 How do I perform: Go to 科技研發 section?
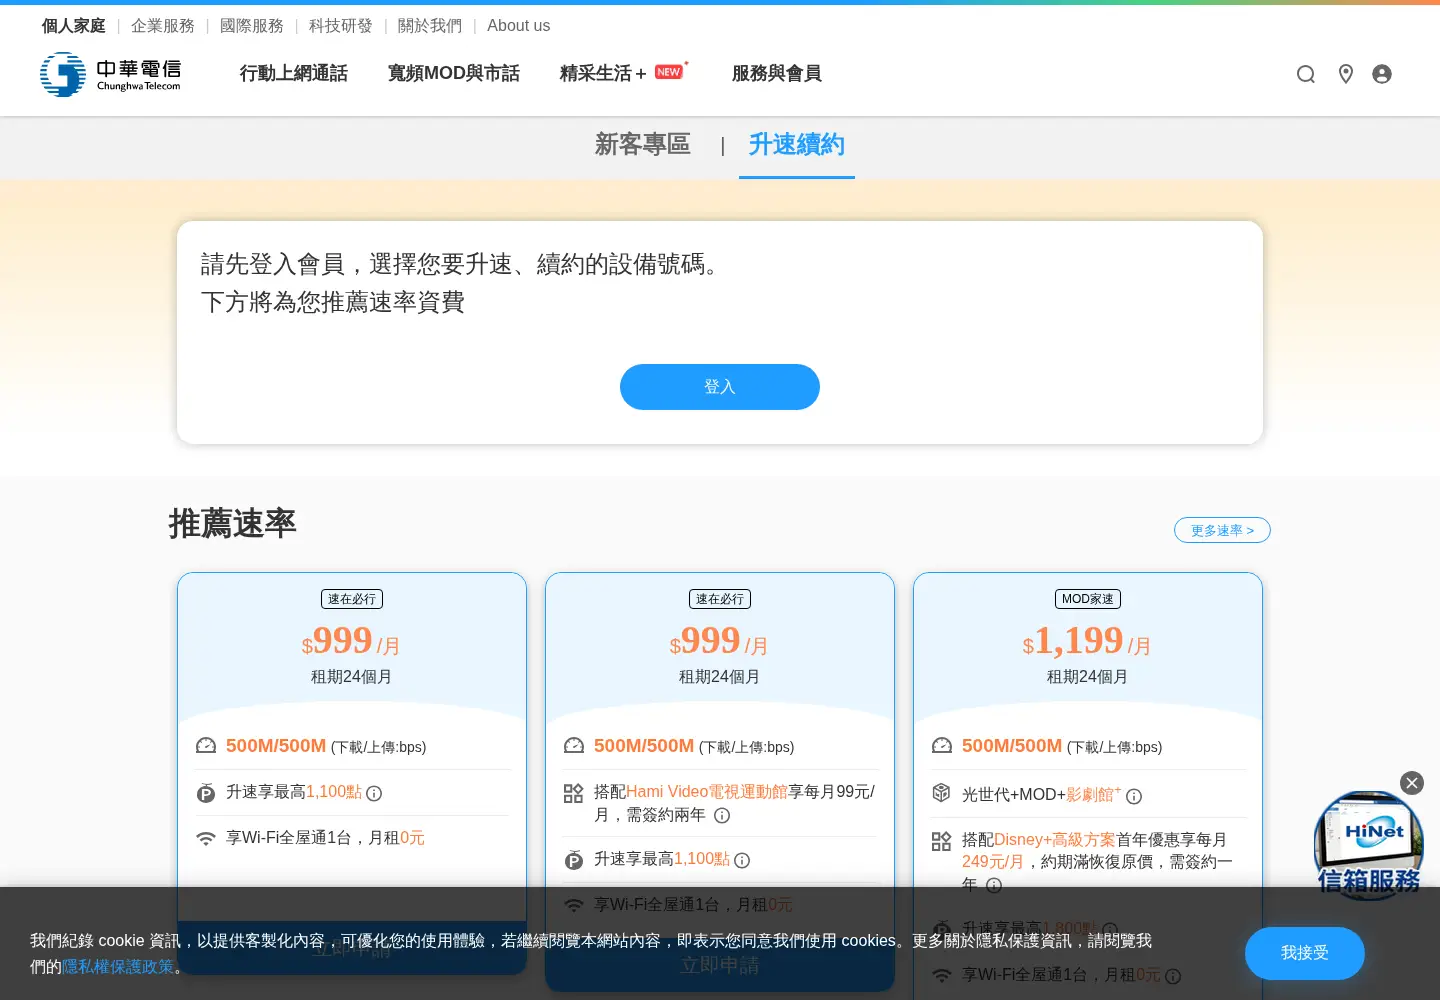point(341,26)
